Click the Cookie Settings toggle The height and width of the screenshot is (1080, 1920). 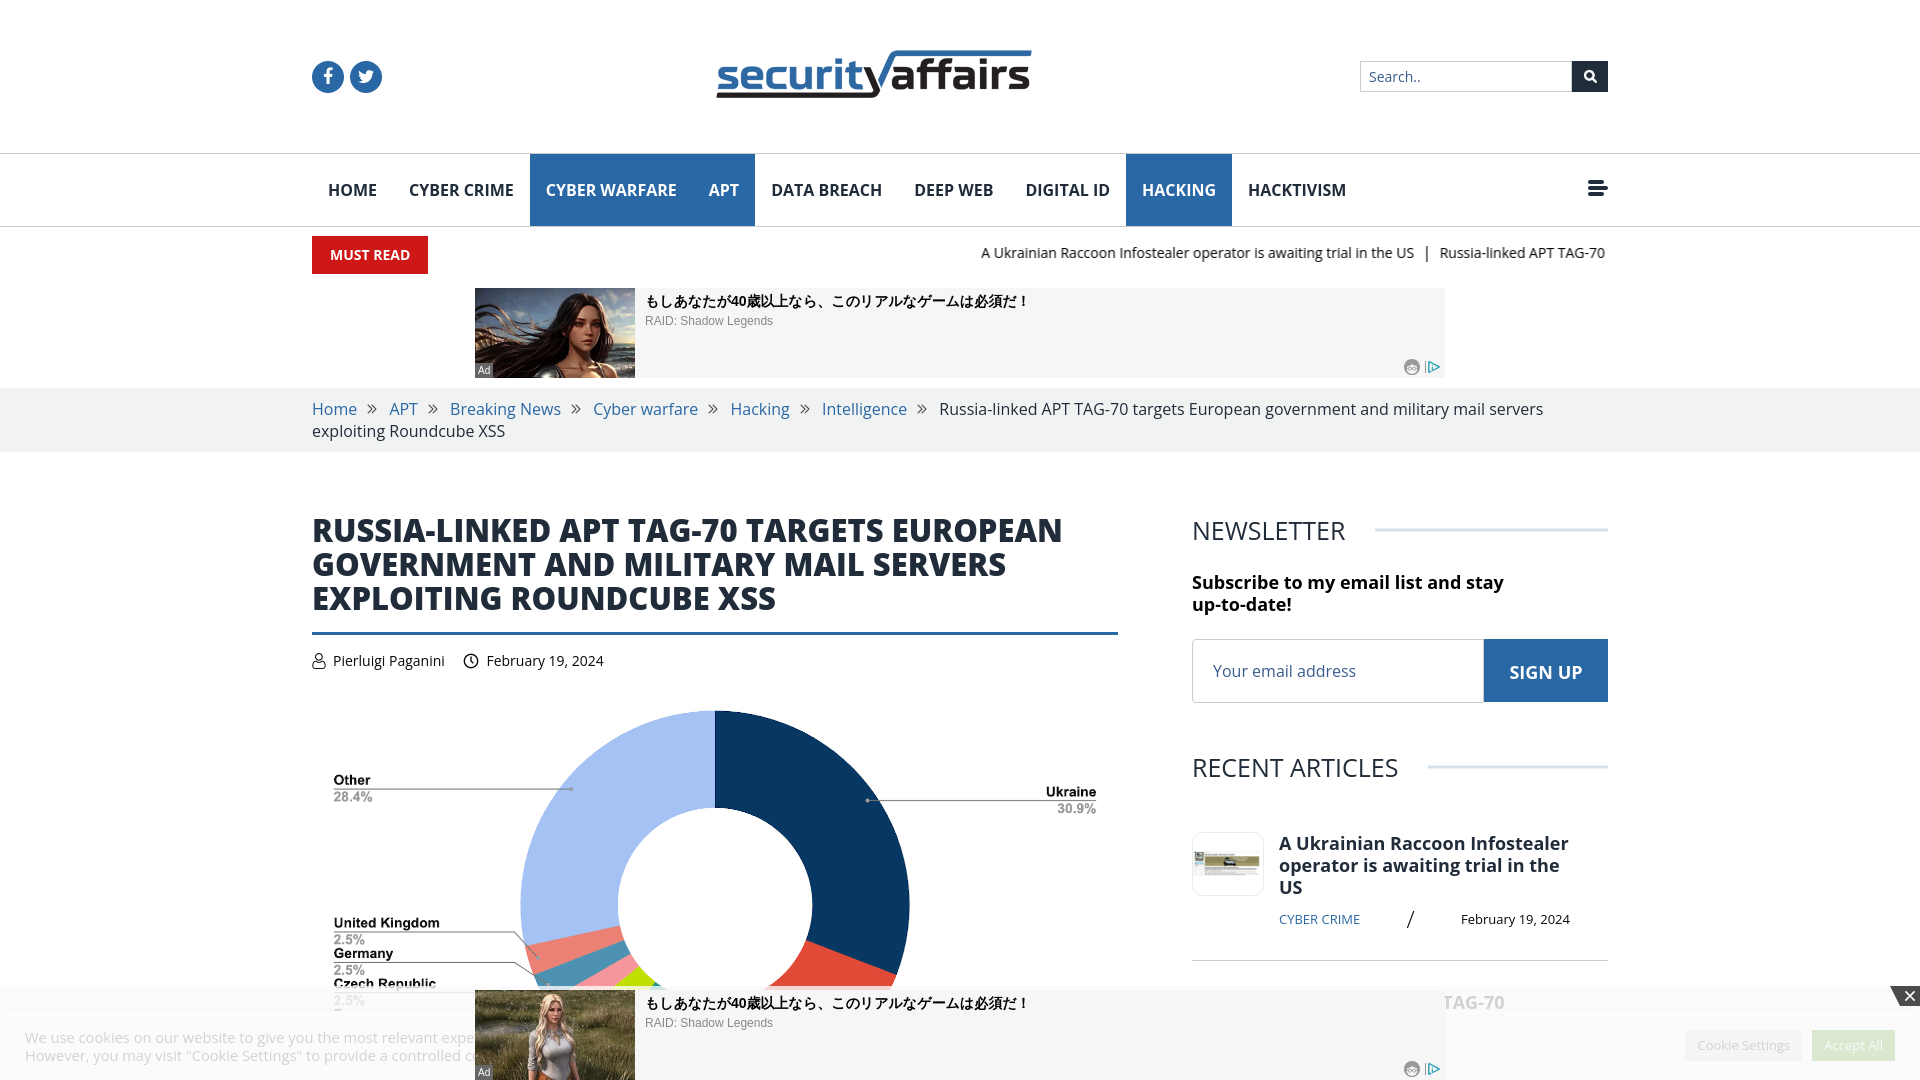tap(1743, 1044)
